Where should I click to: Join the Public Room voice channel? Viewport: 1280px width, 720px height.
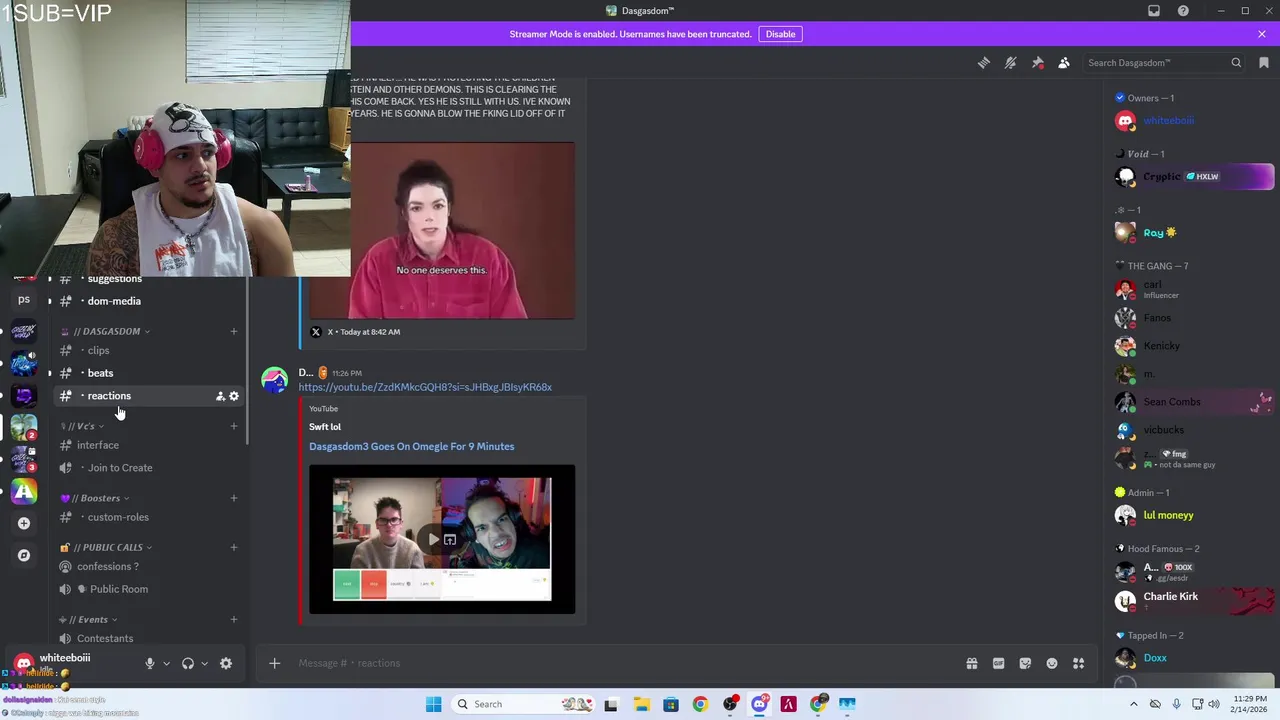tap(148, 589)
